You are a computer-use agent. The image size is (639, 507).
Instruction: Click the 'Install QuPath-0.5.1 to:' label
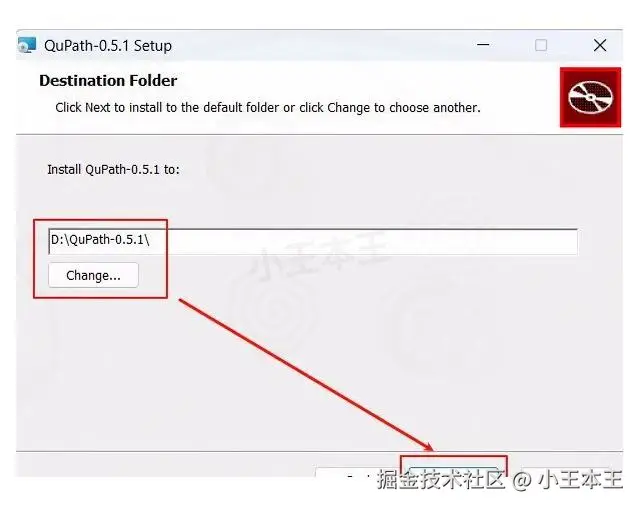[113, 169]
